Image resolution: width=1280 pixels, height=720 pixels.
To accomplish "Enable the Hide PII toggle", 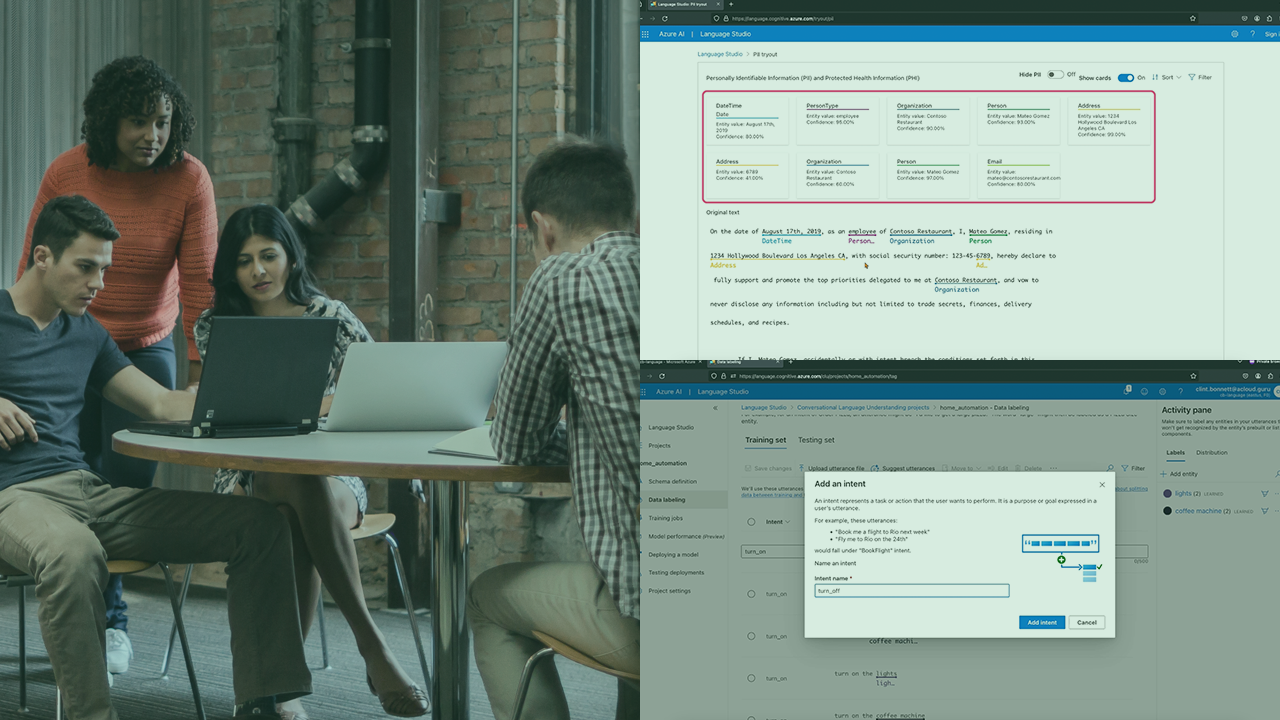I will (1056, 74).
